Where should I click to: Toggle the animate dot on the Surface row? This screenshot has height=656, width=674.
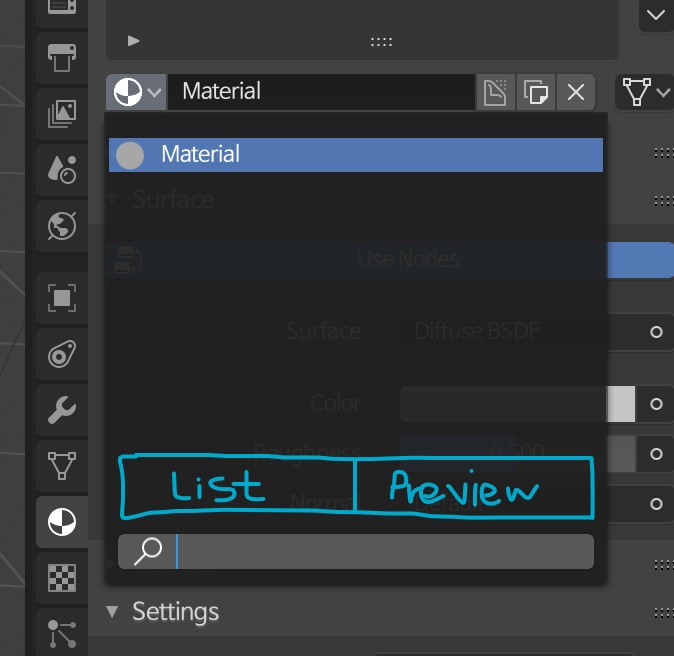point(656,332)
